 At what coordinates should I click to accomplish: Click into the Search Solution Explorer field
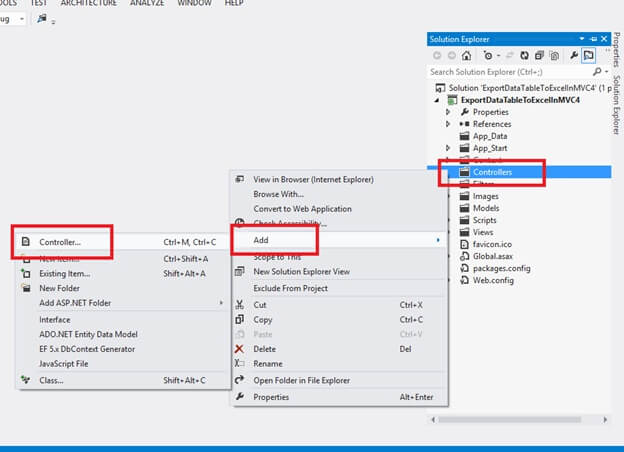coord(511,72)
